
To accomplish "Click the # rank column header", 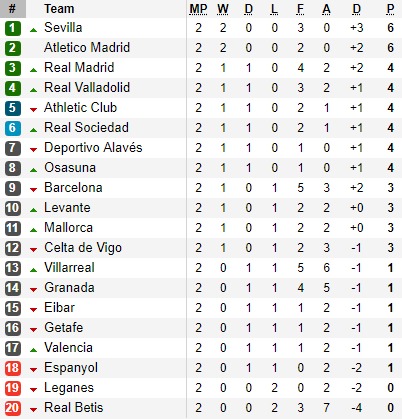I will pyautogui.click(x=13, y=9).
